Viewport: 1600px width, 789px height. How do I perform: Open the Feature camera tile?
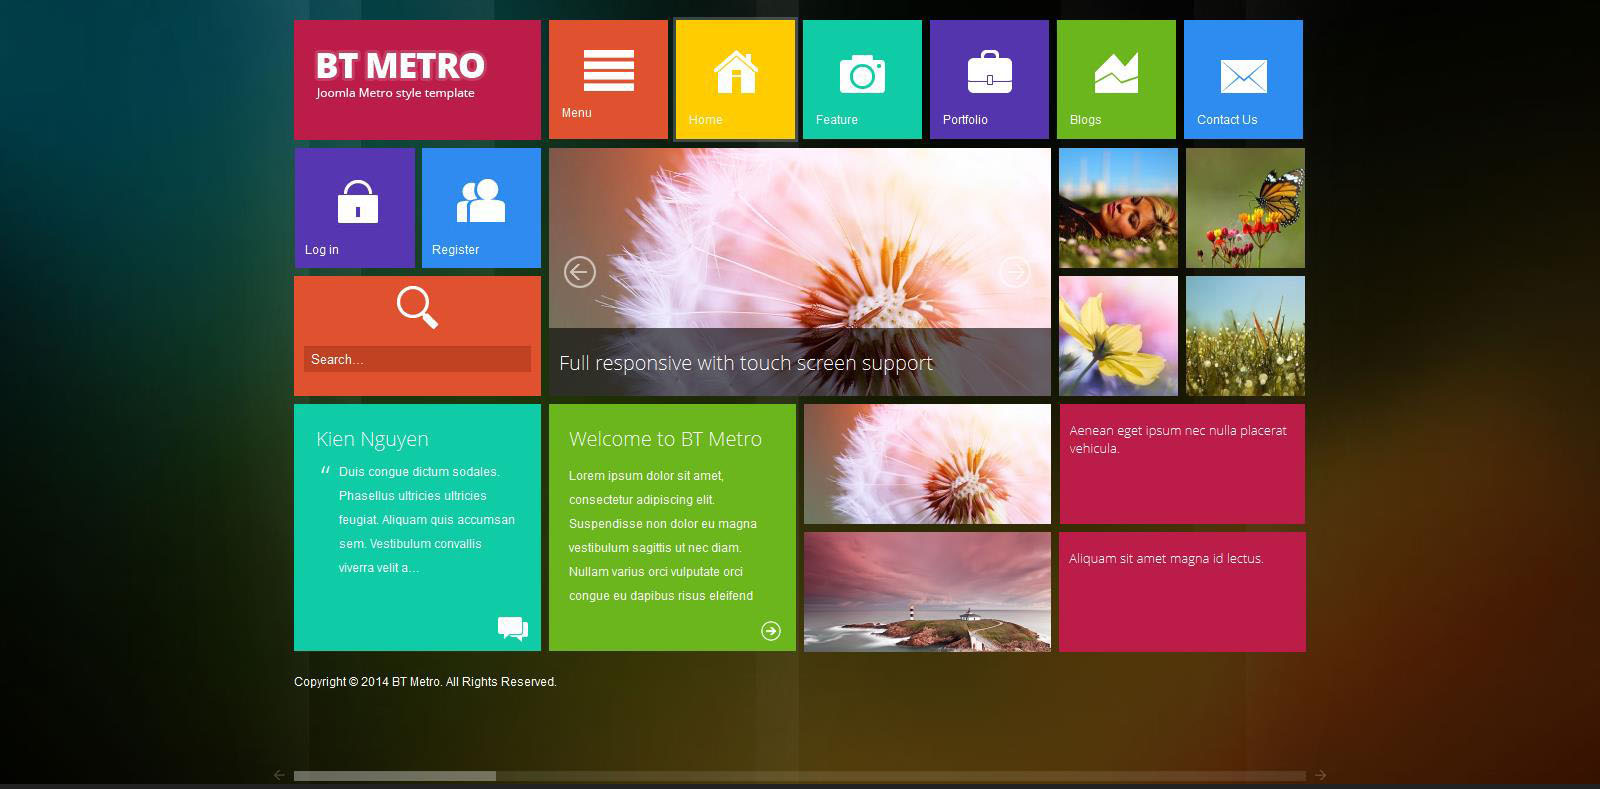862,79
